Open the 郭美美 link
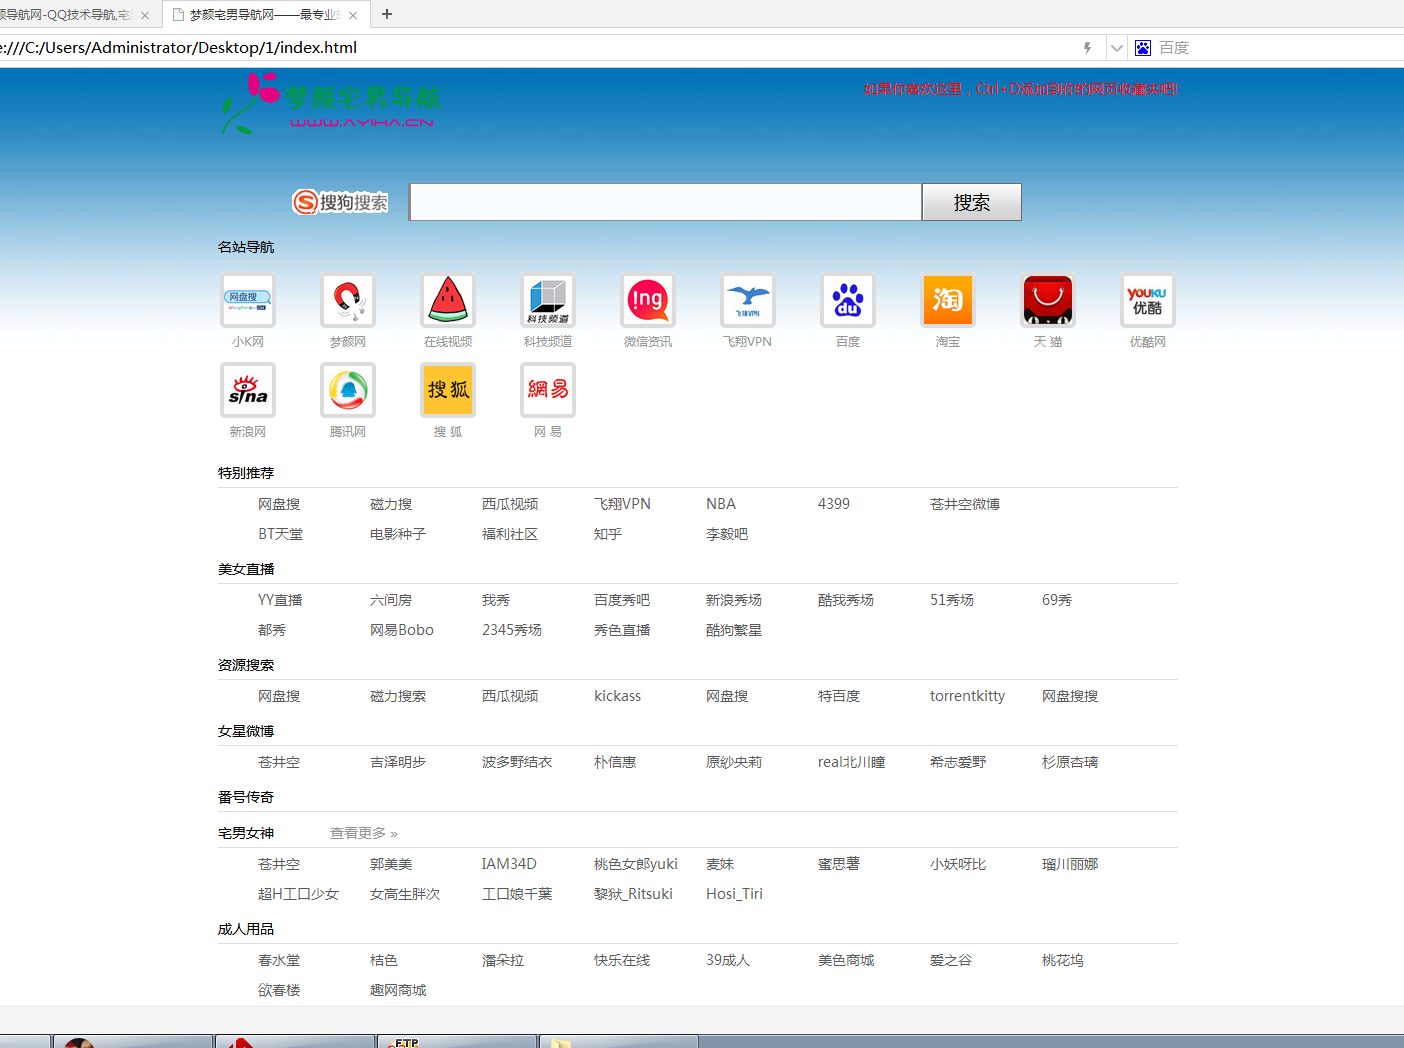Image resolution: width=1404 pixels, height=1048 pixels. [x=391, y=864]
